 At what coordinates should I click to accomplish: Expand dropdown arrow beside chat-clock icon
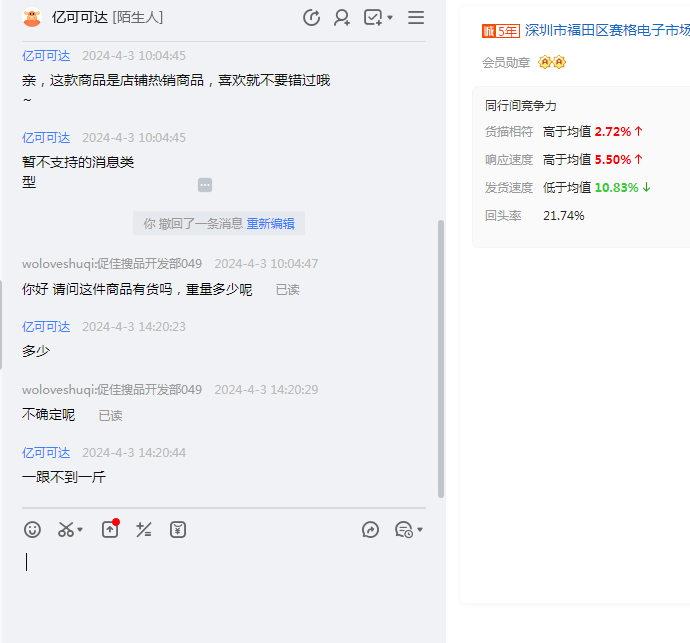pos(420,530)
